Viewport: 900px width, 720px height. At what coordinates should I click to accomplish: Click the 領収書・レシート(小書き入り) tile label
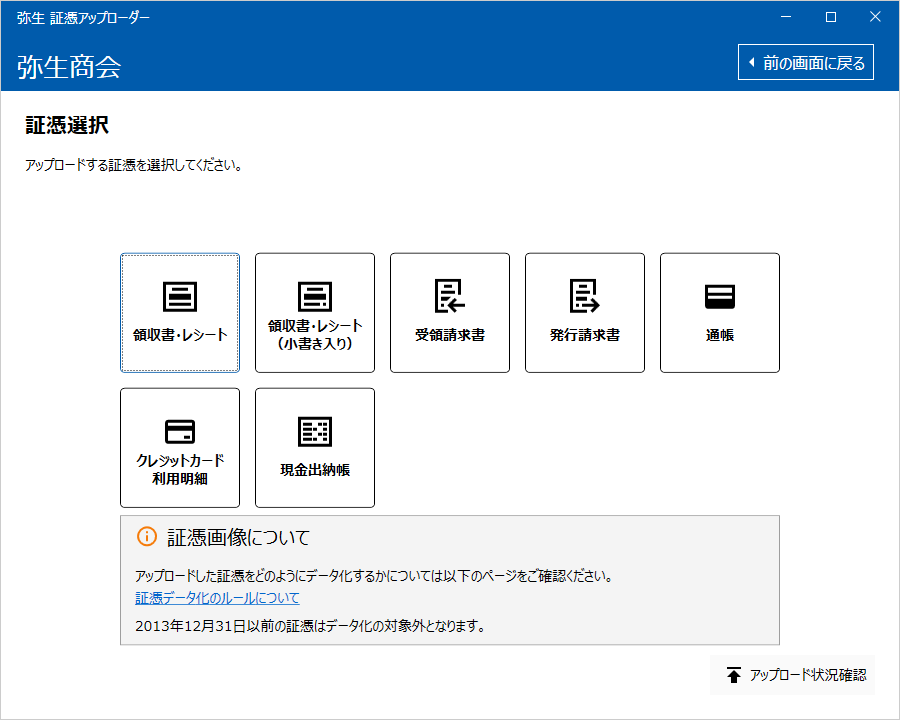315,334
